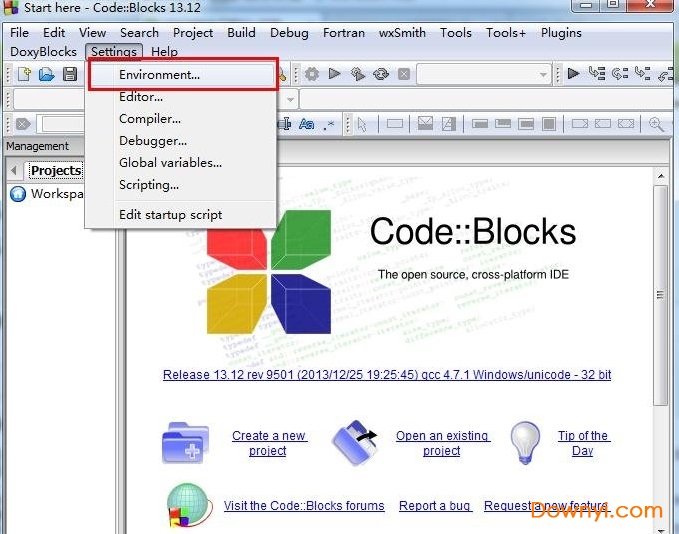Screen dimensions: 679x534
Task: Open the View menu
Action: 92,33
